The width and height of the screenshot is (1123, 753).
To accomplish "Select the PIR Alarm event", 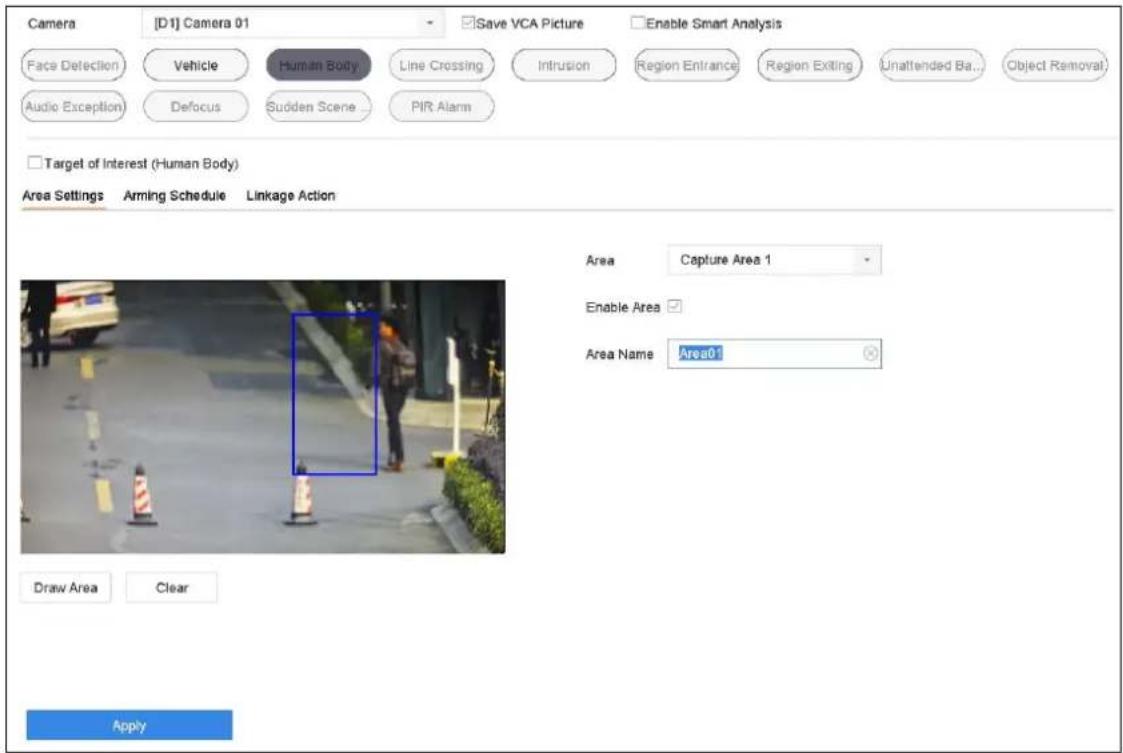I will pyautogui.click(x=441, y=107).
